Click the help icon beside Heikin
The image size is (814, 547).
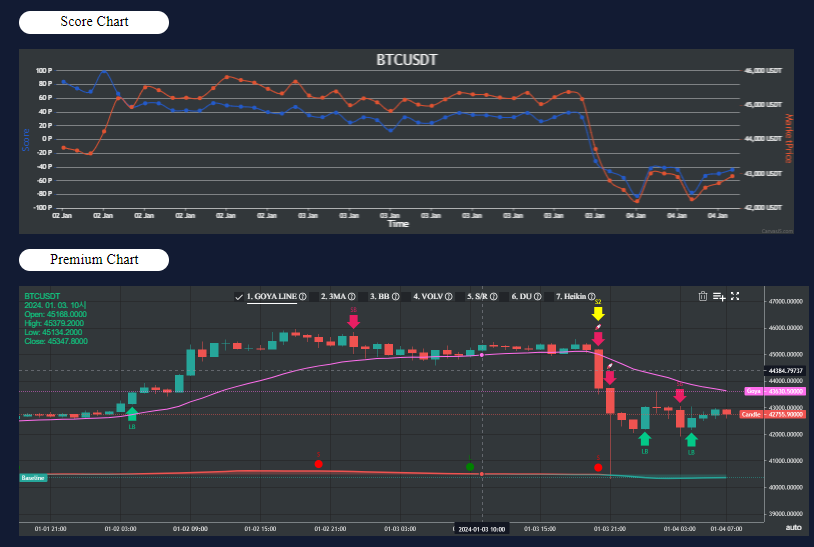coord(594,296)
